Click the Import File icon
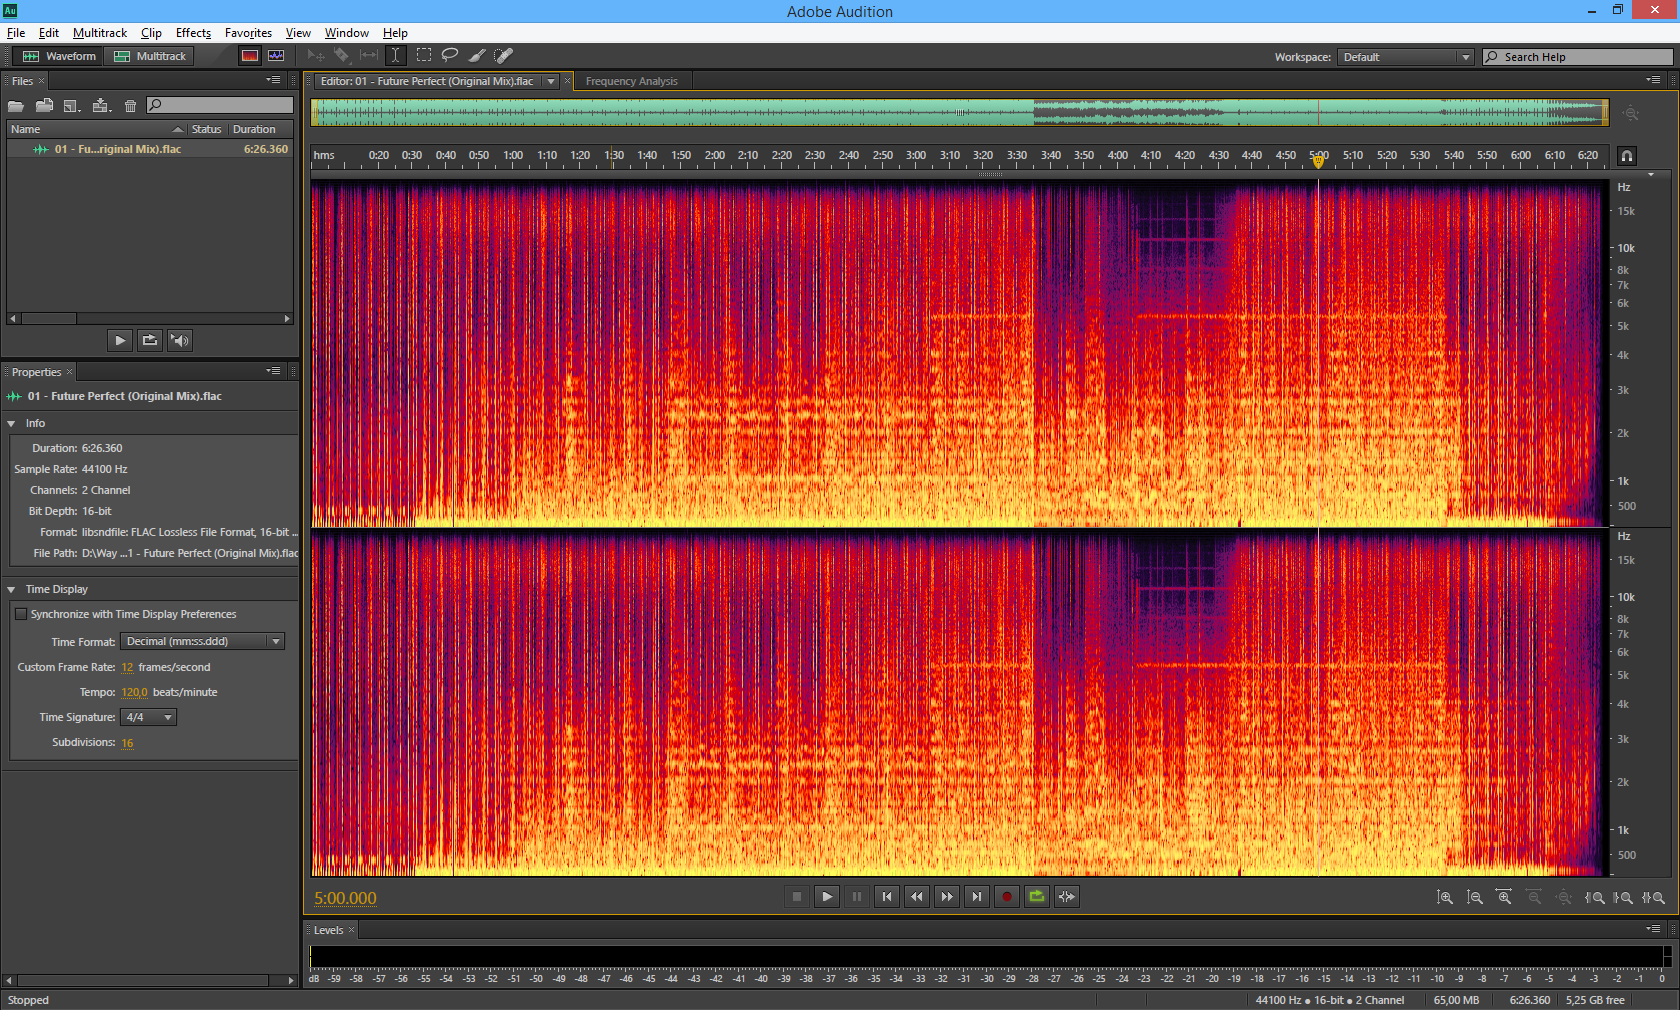The image size is (1680, 1010). pos(44,105)
